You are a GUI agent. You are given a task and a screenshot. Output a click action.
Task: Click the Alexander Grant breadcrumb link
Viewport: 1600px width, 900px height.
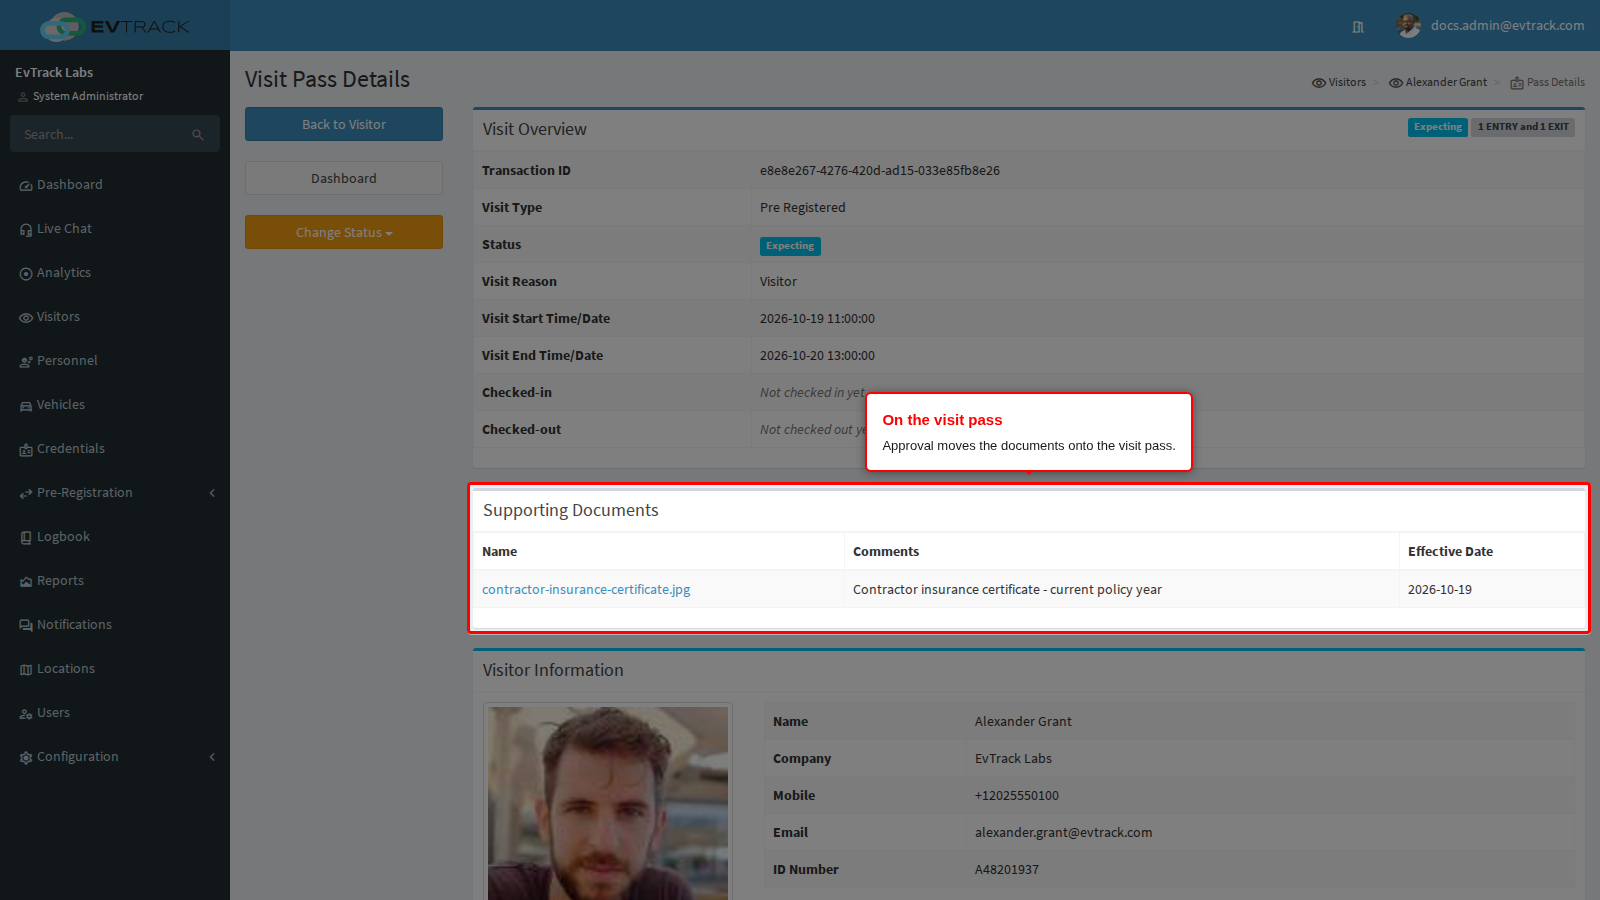click(1438, 83)
